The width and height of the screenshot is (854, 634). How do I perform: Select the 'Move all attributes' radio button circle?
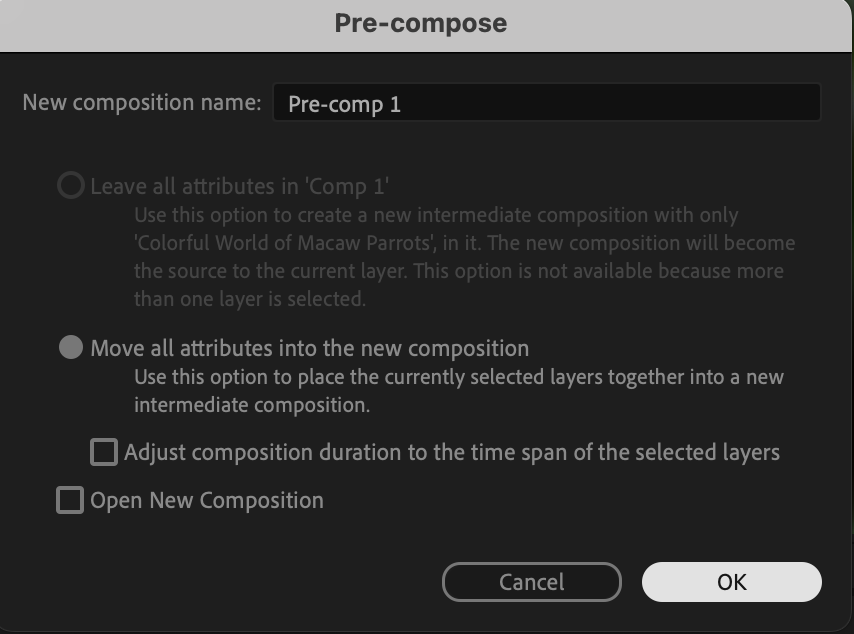pyautogui.click(x=70, y=348)
